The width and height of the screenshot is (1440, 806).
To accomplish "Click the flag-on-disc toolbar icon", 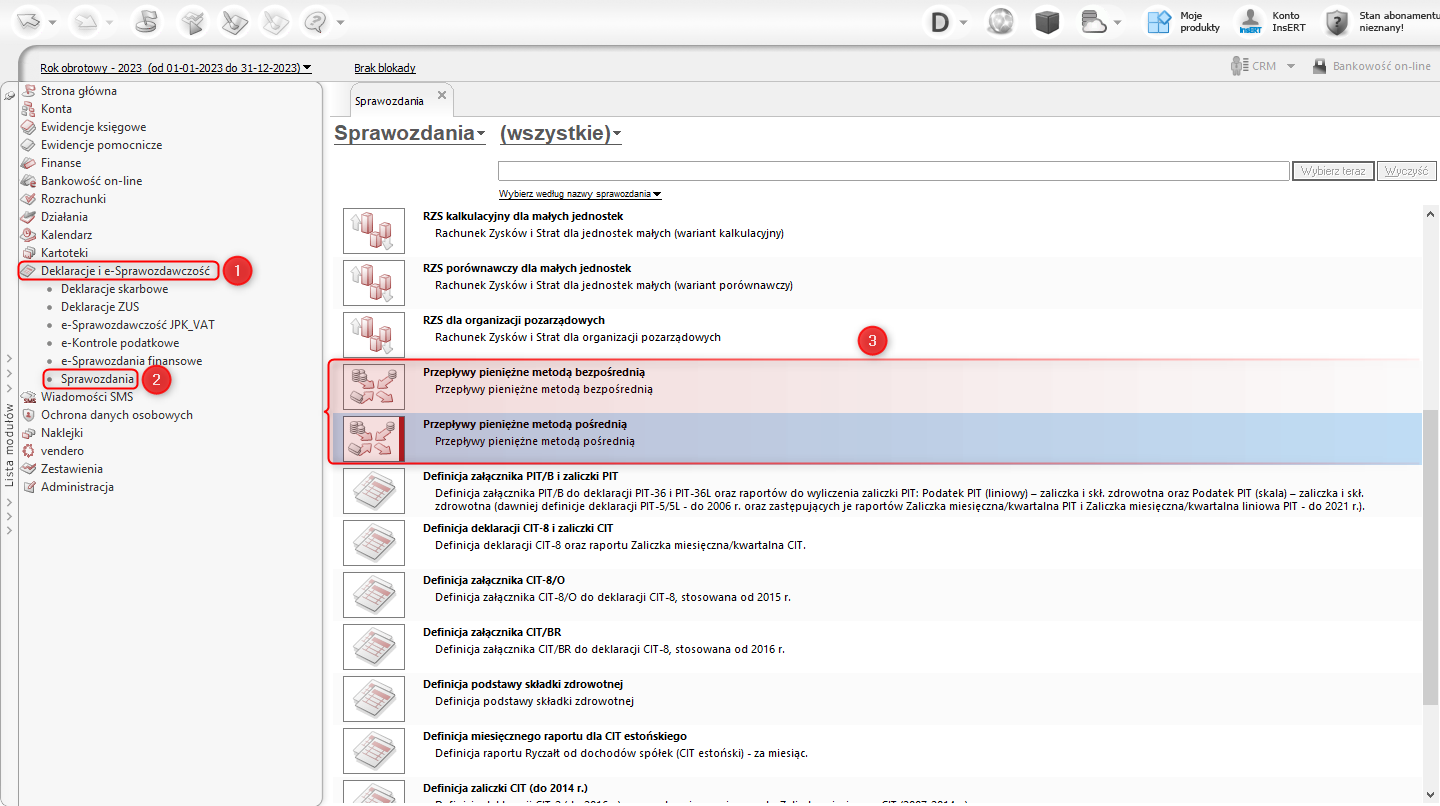I will [147, 21].
